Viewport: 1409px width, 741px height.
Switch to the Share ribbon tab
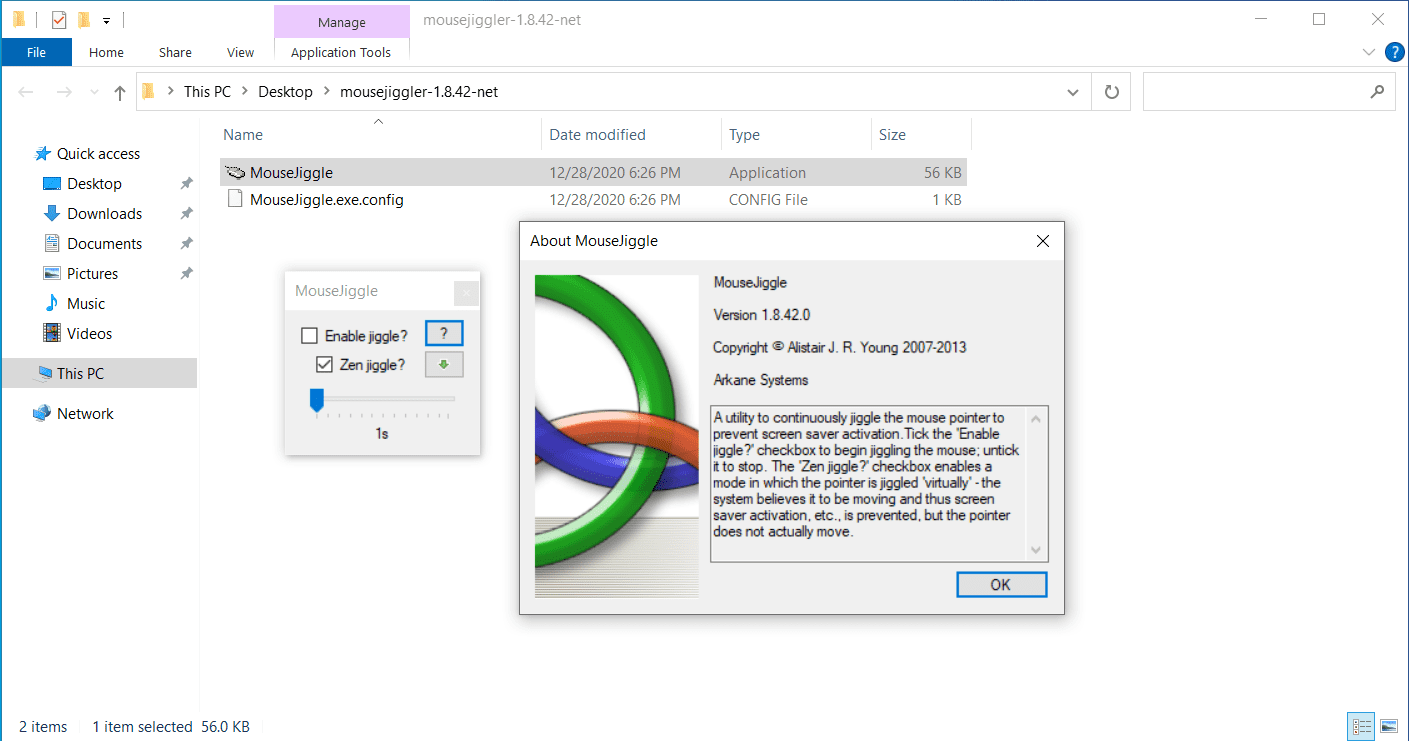click(175, 53)
